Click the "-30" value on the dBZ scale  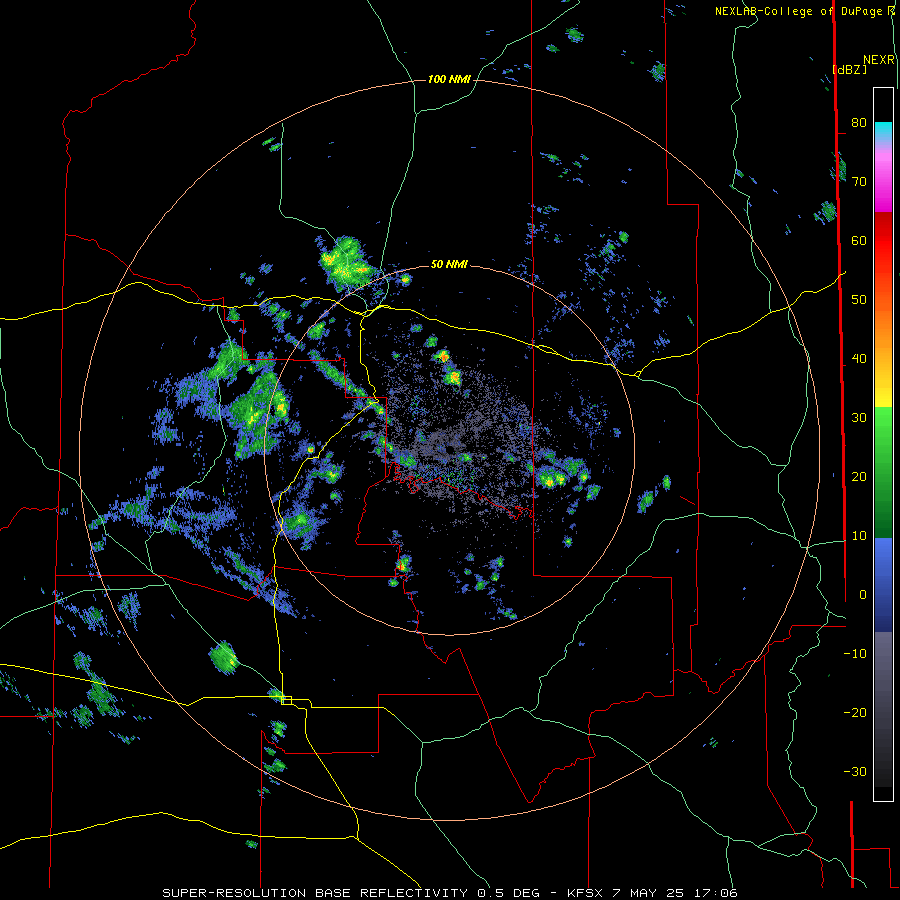pyautogui.click(x=855, y=771)
